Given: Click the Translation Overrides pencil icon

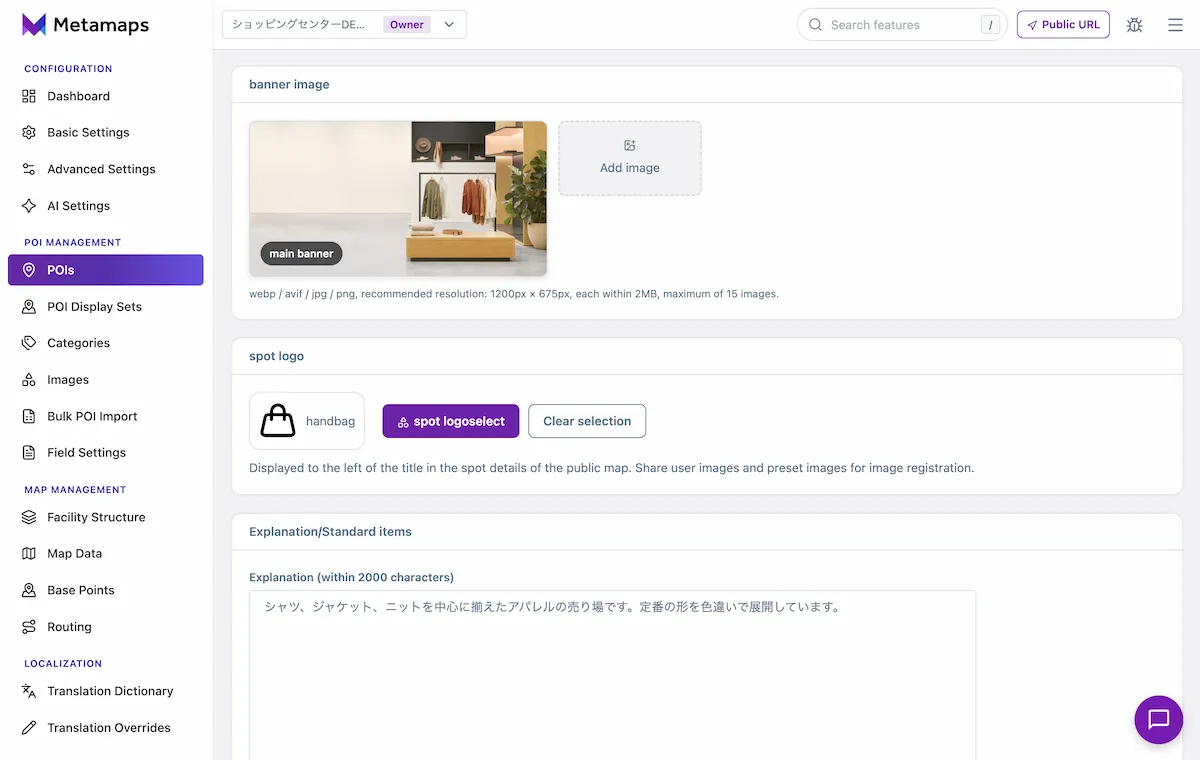Looking at the screenshot, I should [x=29, y=728].
